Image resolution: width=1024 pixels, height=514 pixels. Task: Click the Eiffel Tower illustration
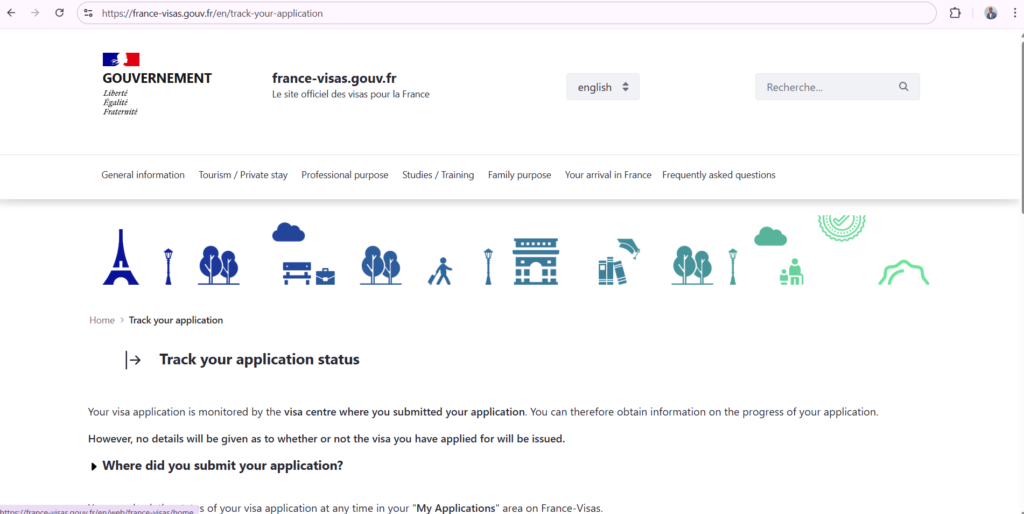(x=120, y=258)
